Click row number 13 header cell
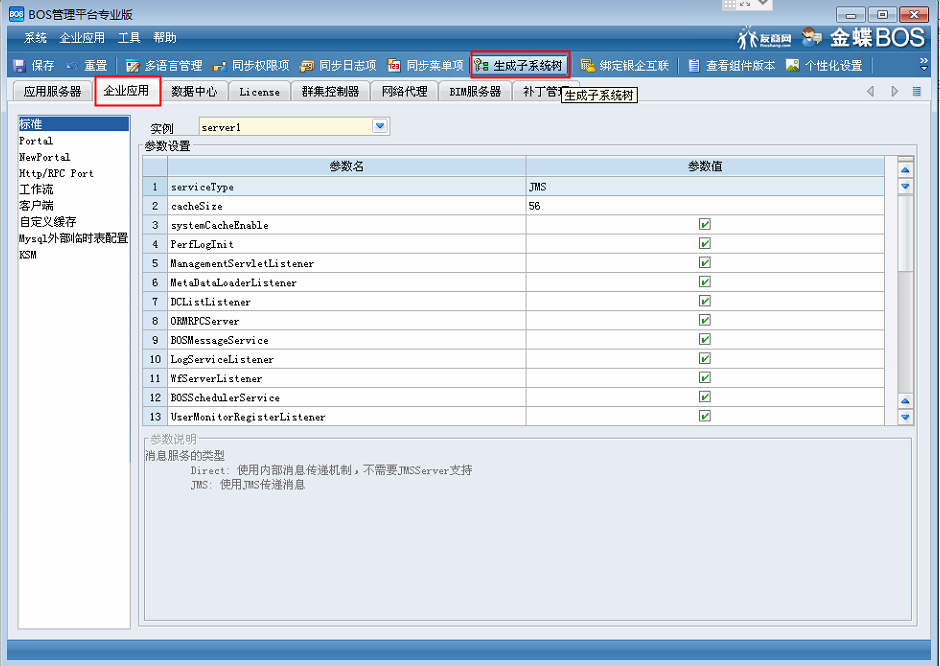 (x=155, y=417)
